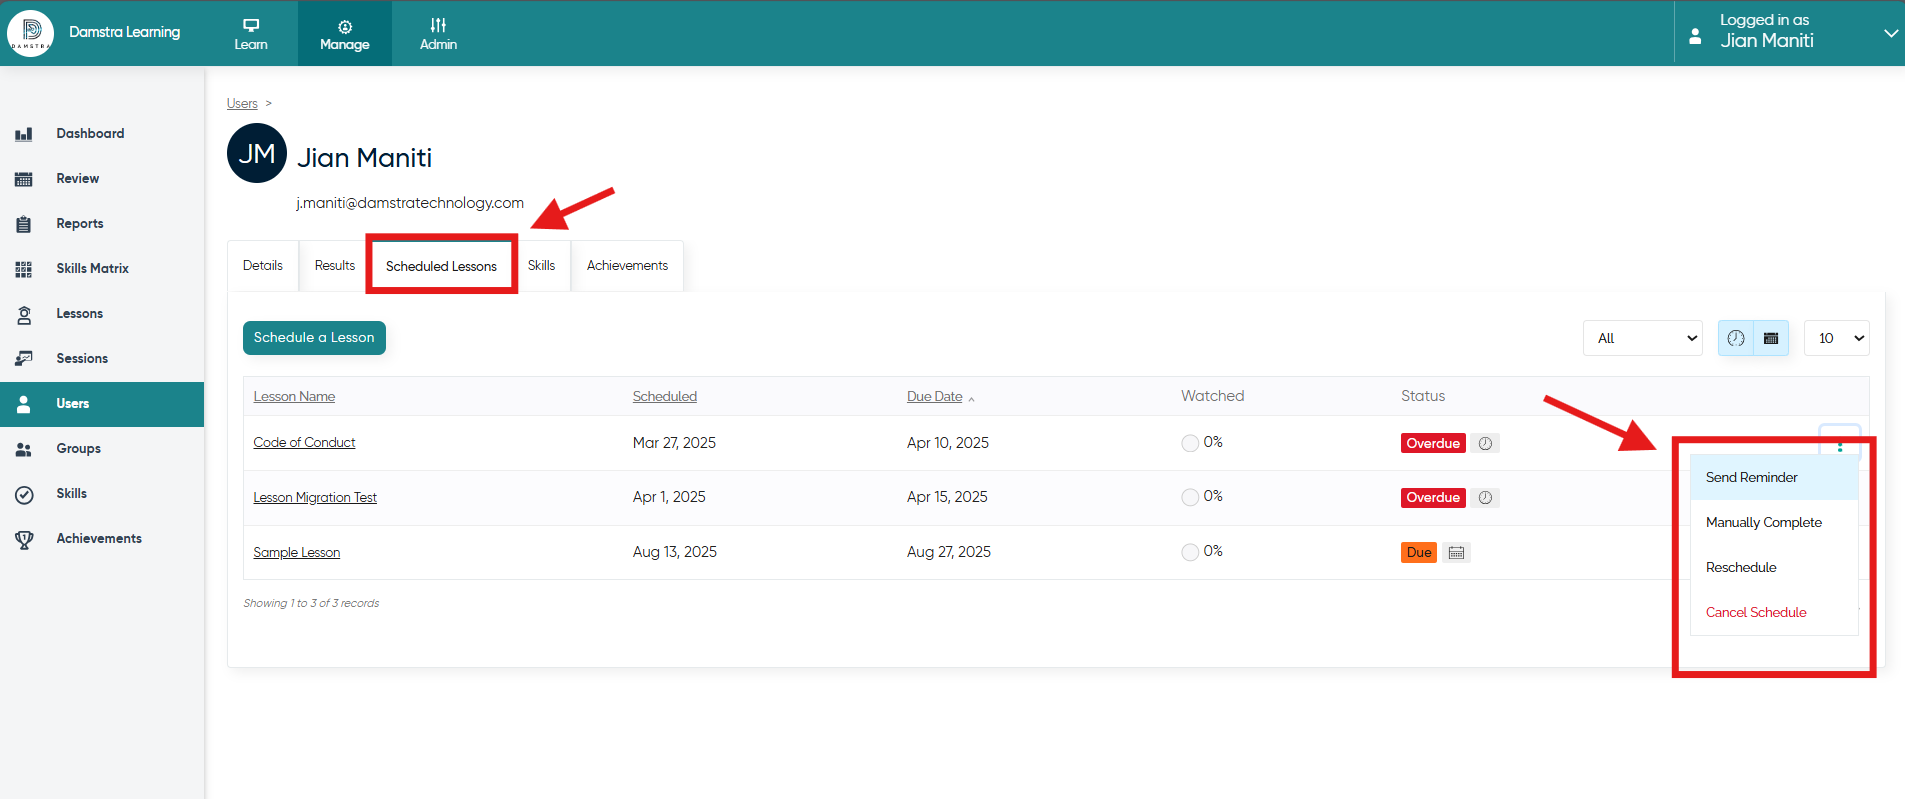1905x799 pixels.
Task: Choose Manually Complete from the actions menu
Action: point(1774,523)
